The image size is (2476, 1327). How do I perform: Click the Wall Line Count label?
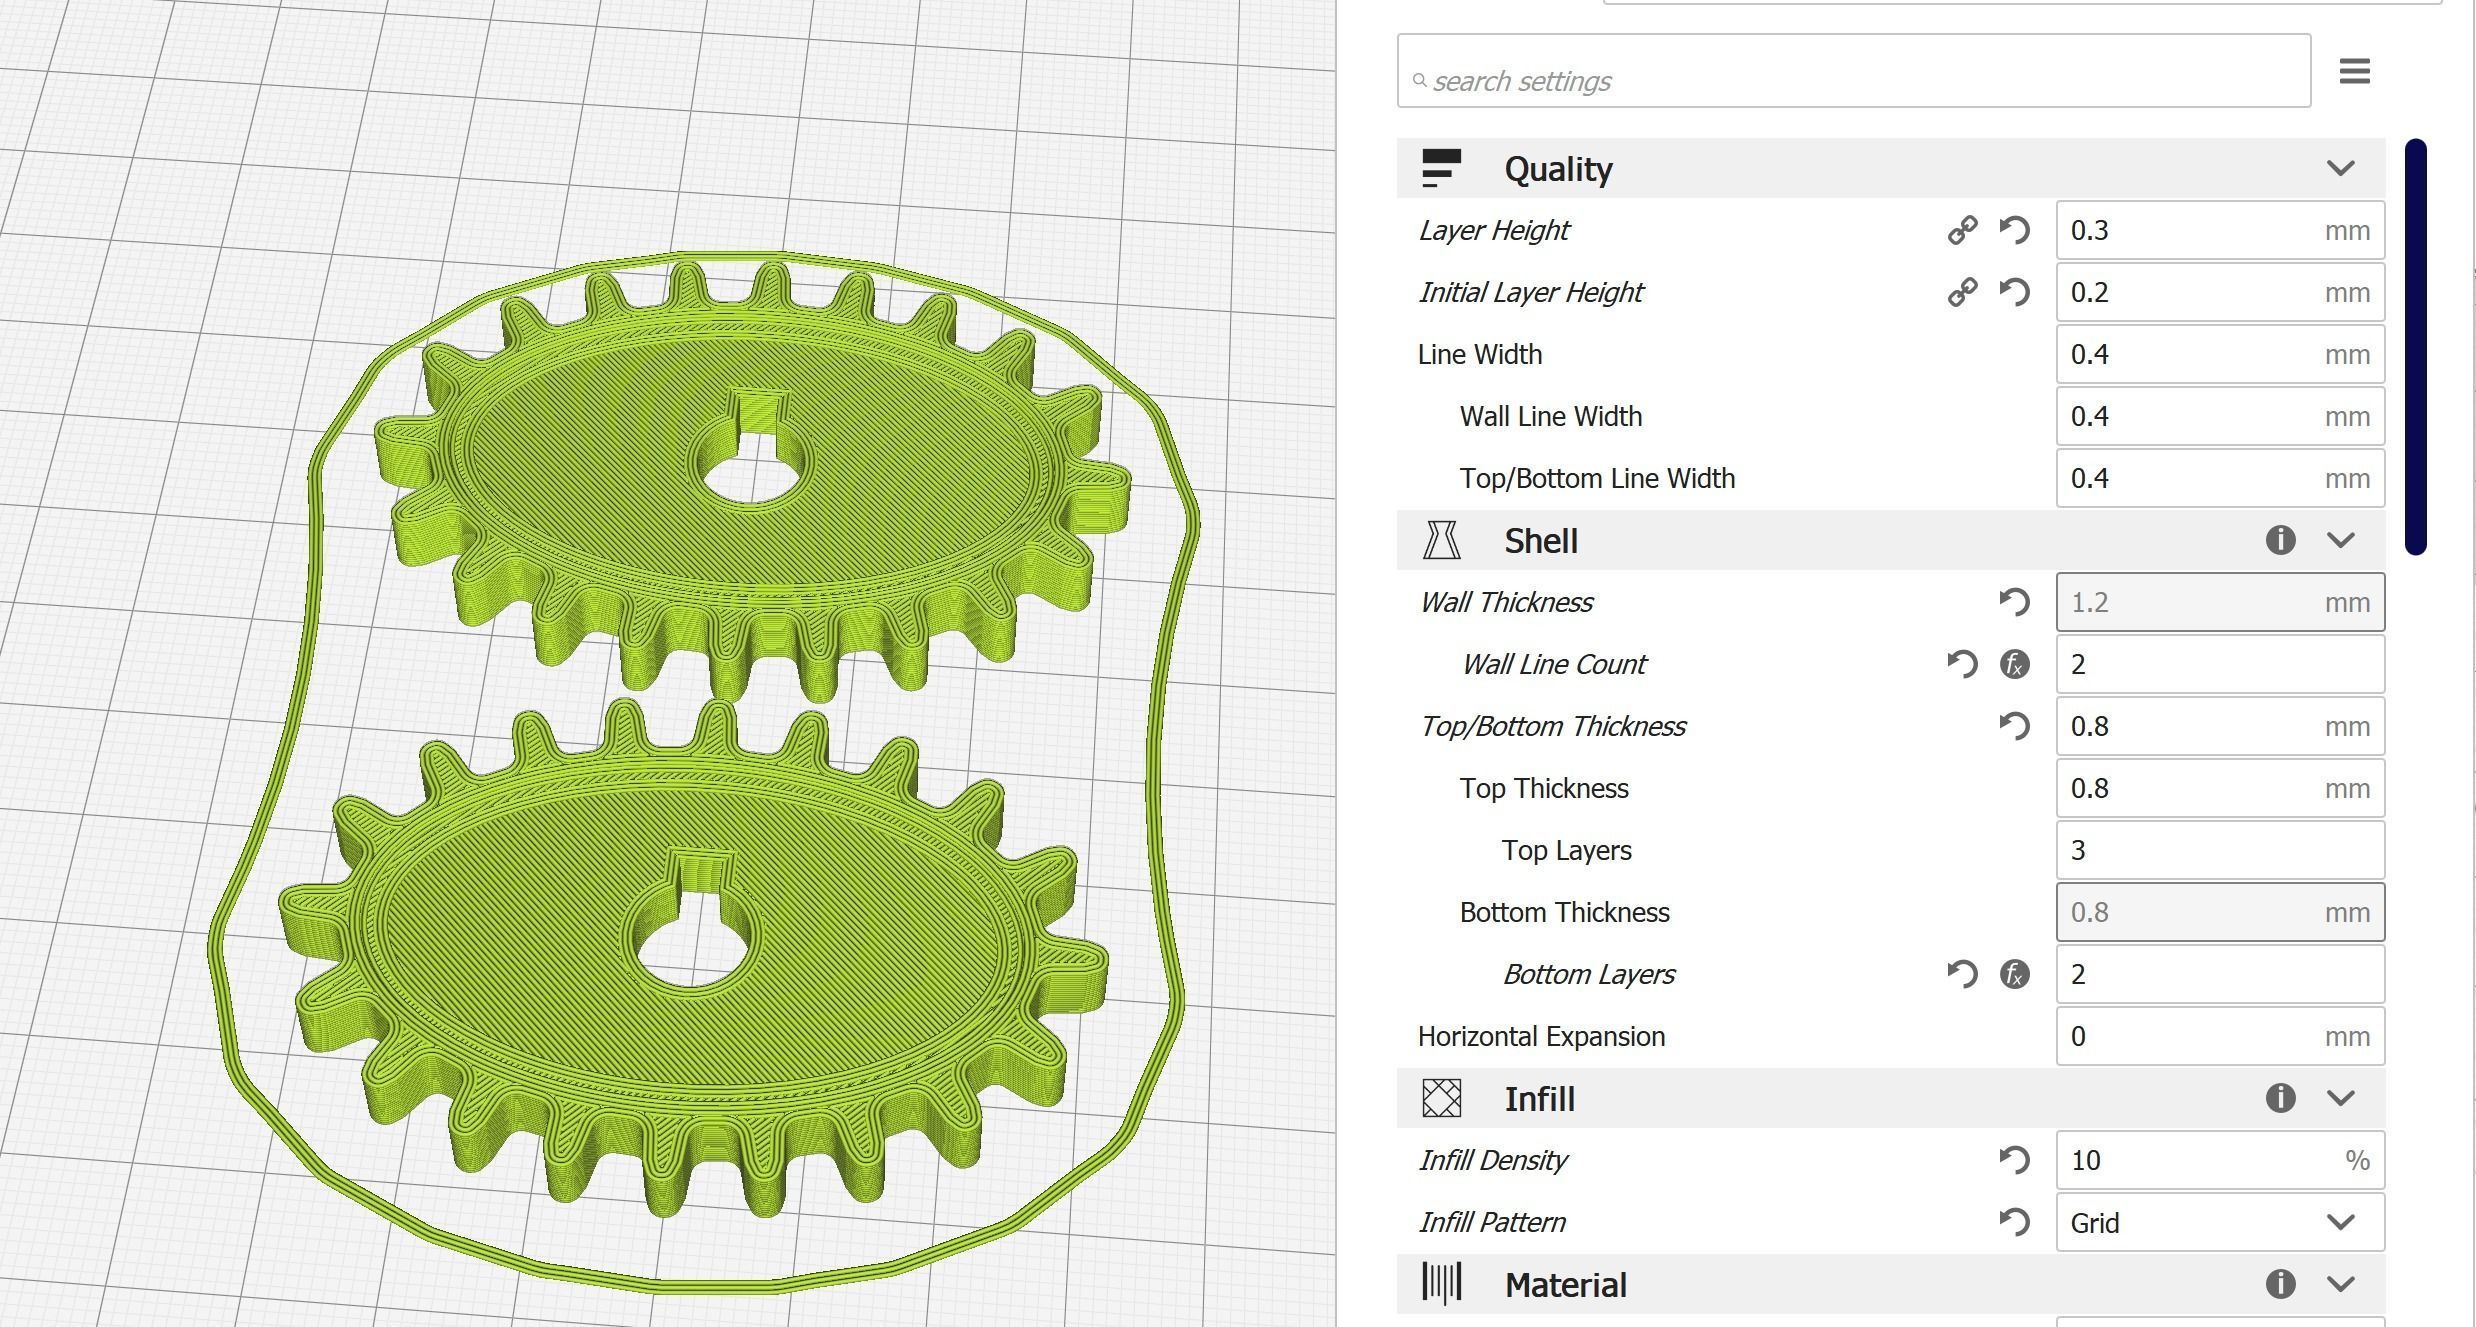pos(1553,665)
